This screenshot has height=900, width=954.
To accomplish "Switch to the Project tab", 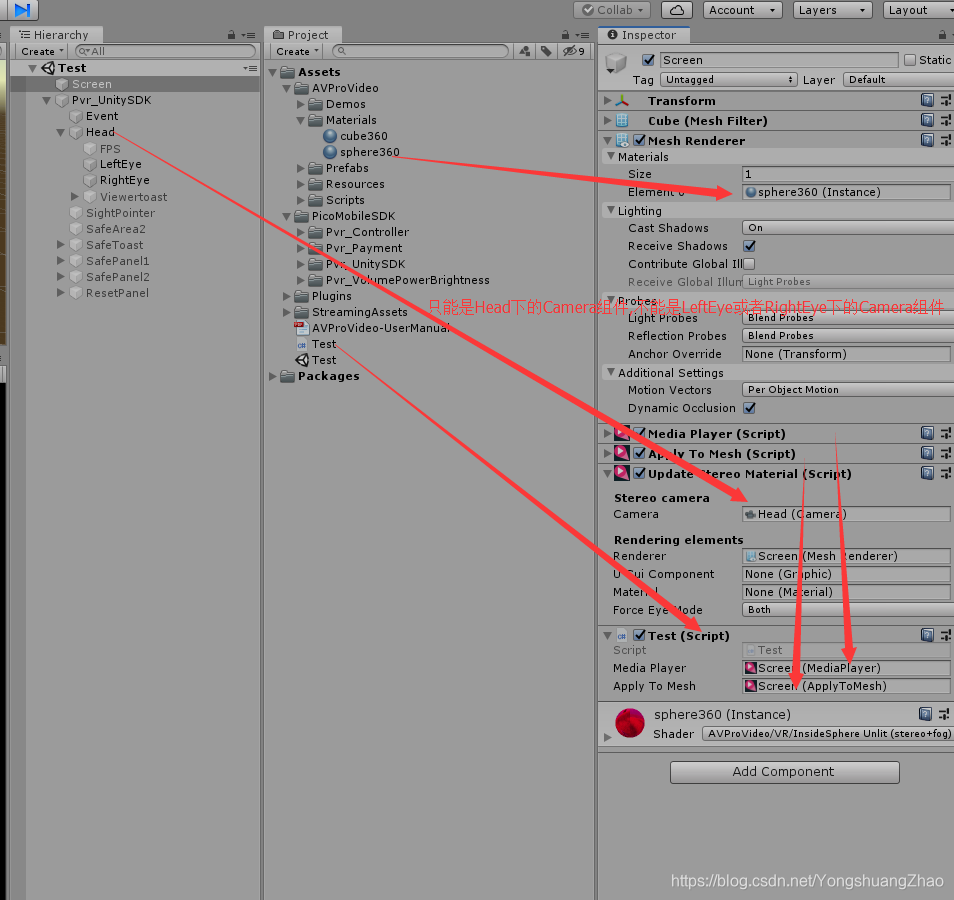I will point(302,35).
